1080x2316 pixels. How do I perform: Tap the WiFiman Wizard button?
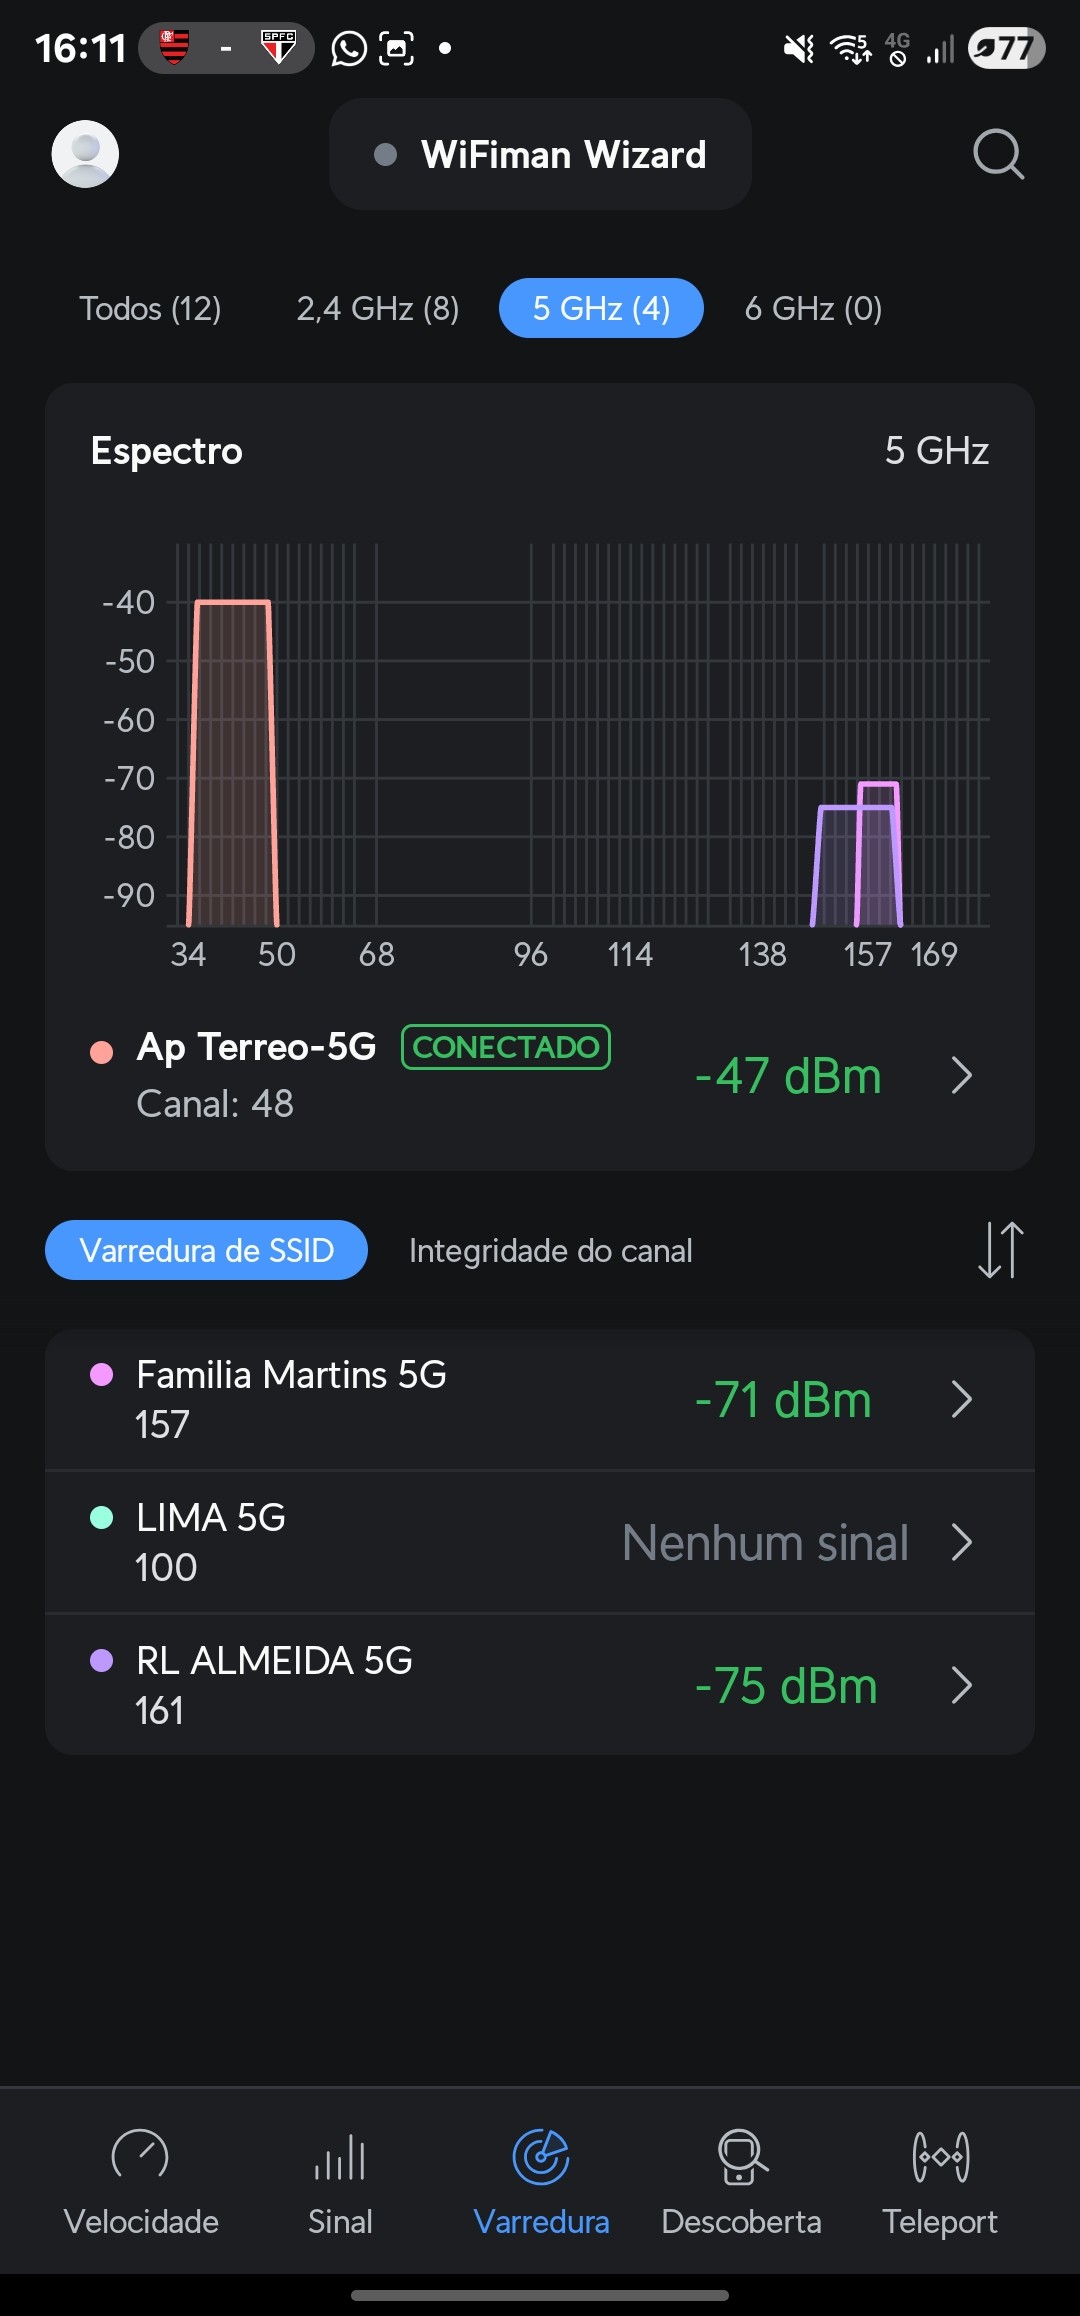540,154
